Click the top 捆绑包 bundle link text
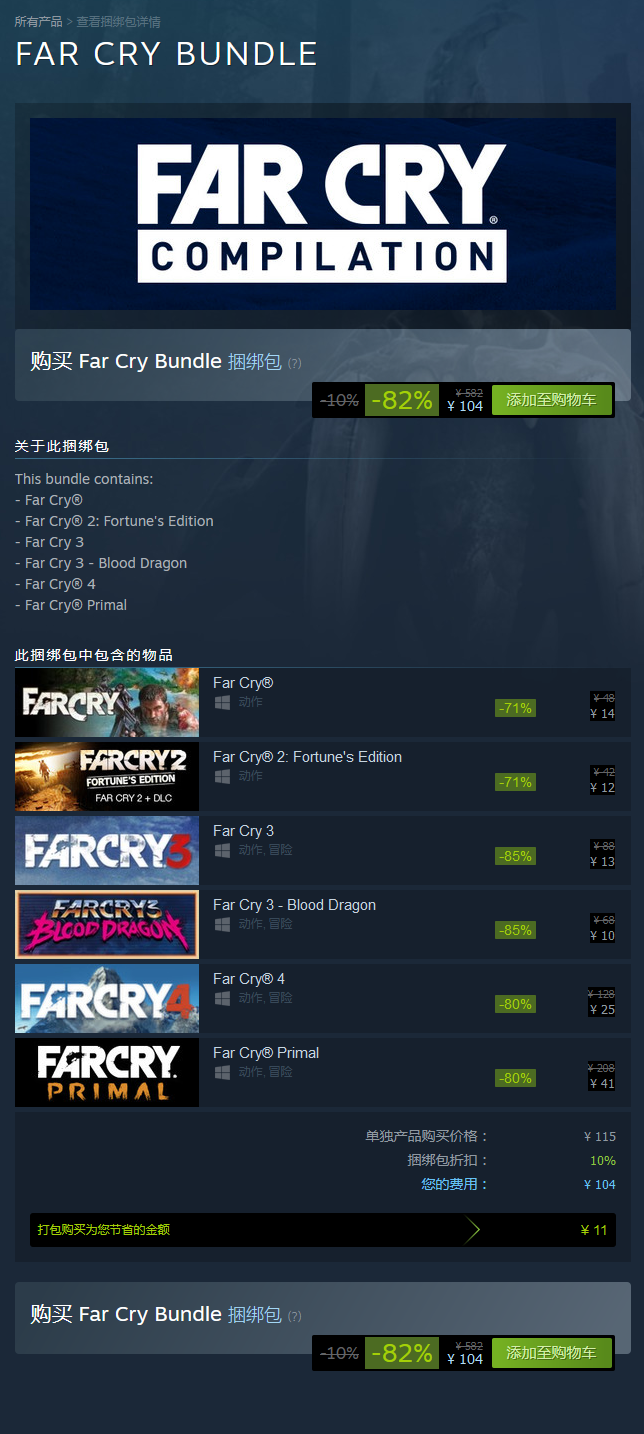The width and height of the screenshot is (644, 1434). pyautogui.click(x=254, y=362)
